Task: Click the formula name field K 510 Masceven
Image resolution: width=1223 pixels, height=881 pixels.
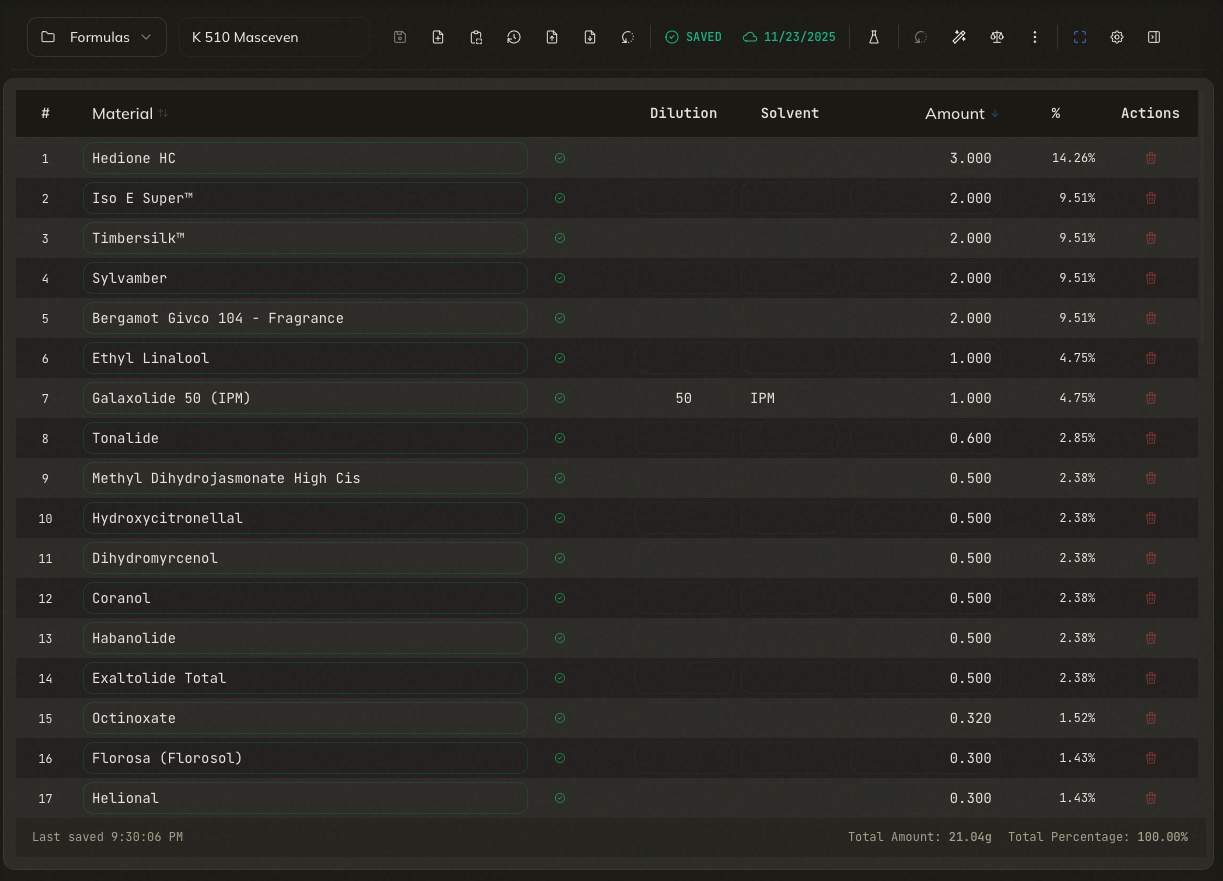Action: [x=274, y=37]
